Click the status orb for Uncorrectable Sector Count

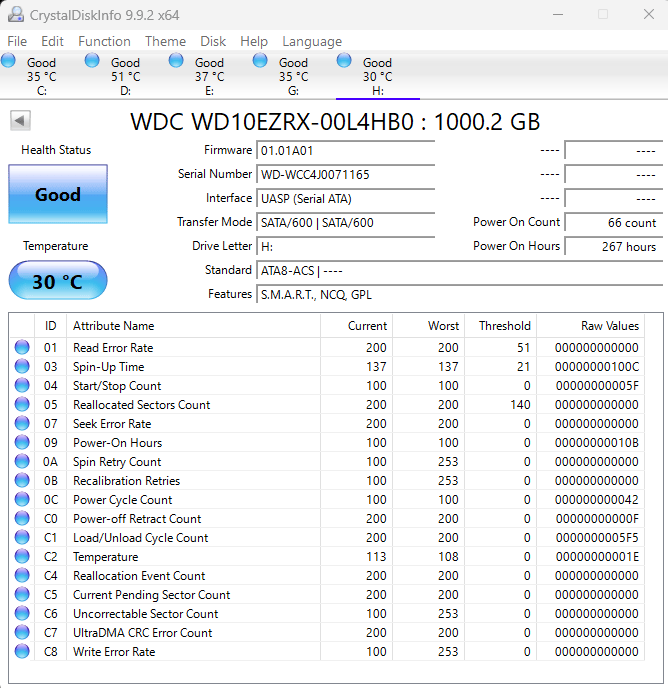[x=22, y=613]
